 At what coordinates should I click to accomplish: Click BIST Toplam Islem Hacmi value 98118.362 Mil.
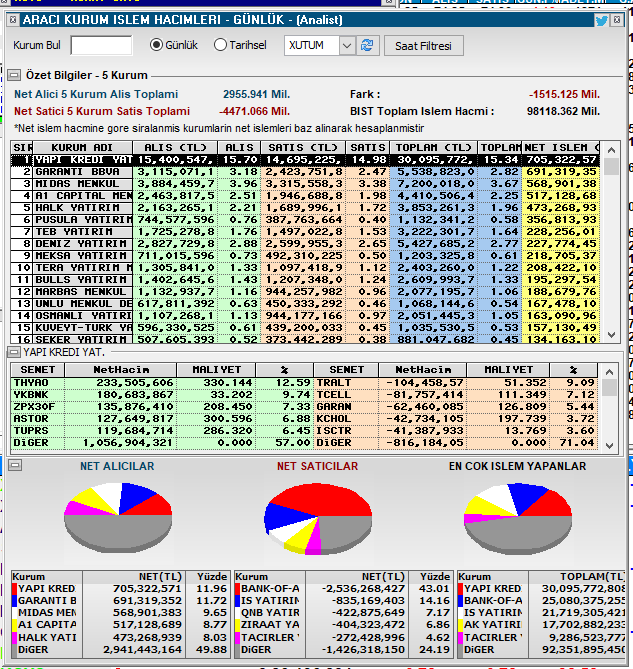(x=563, y=111)
